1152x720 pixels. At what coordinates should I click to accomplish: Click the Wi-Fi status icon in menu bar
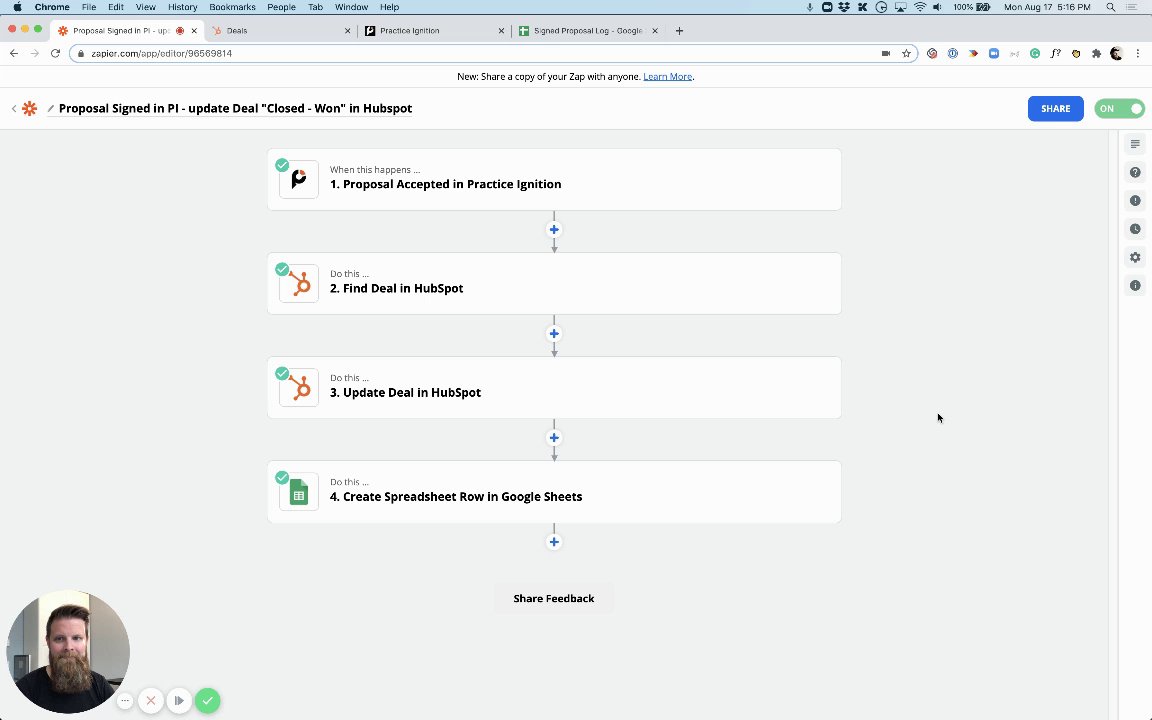(x=920, y=7)
